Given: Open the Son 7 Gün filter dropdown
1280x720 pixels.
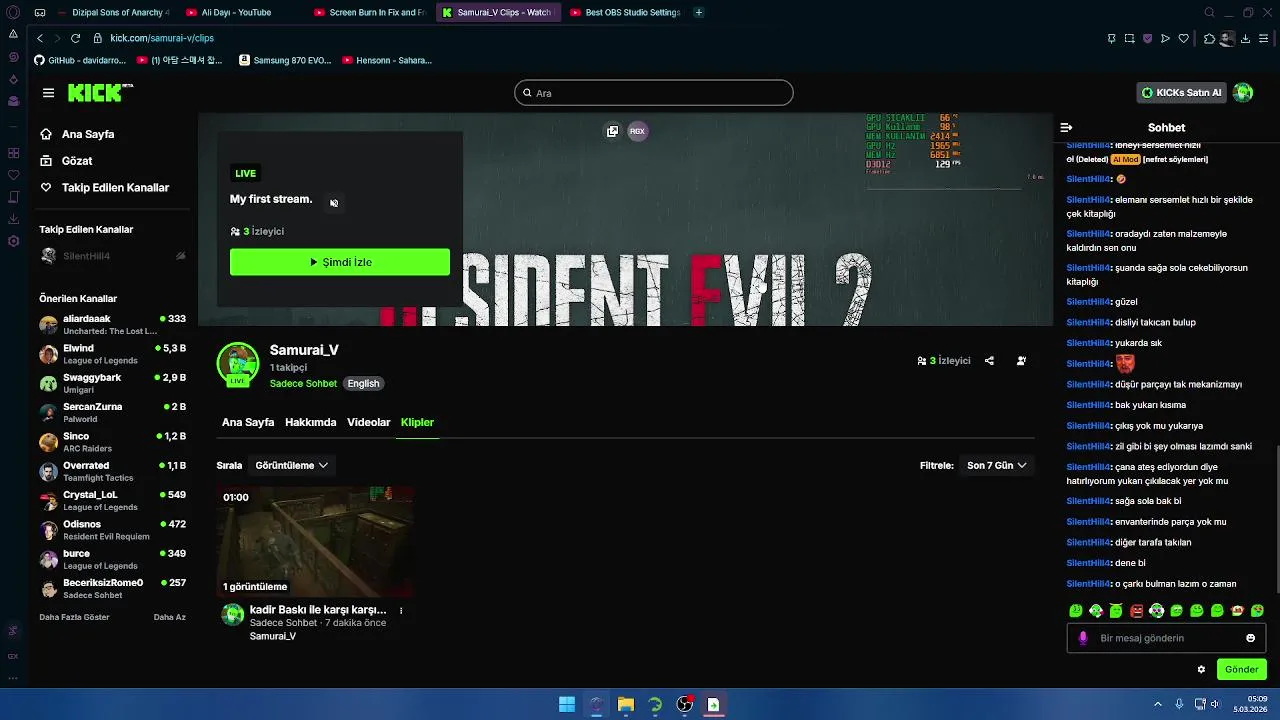Looking at the screenshot, I should [995, 465].
